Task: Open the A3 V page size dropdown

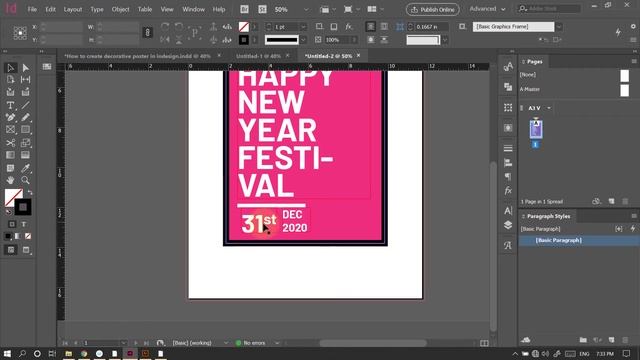Action: click(549, 108)
